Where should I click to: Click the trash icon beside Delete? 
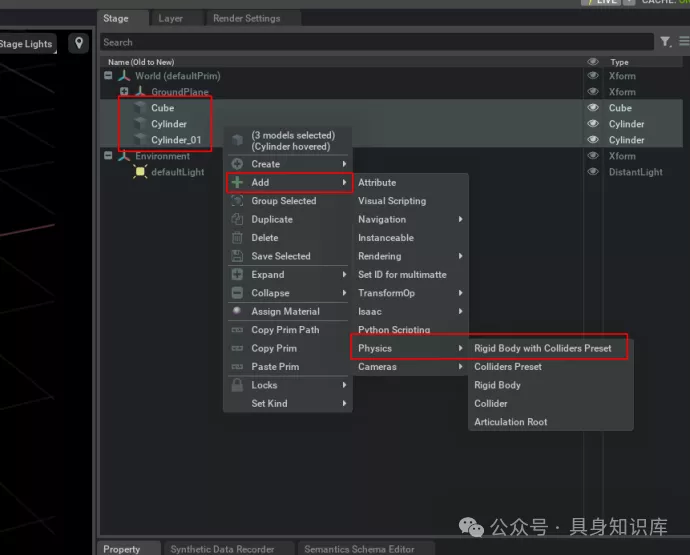(x=237, y=238)
